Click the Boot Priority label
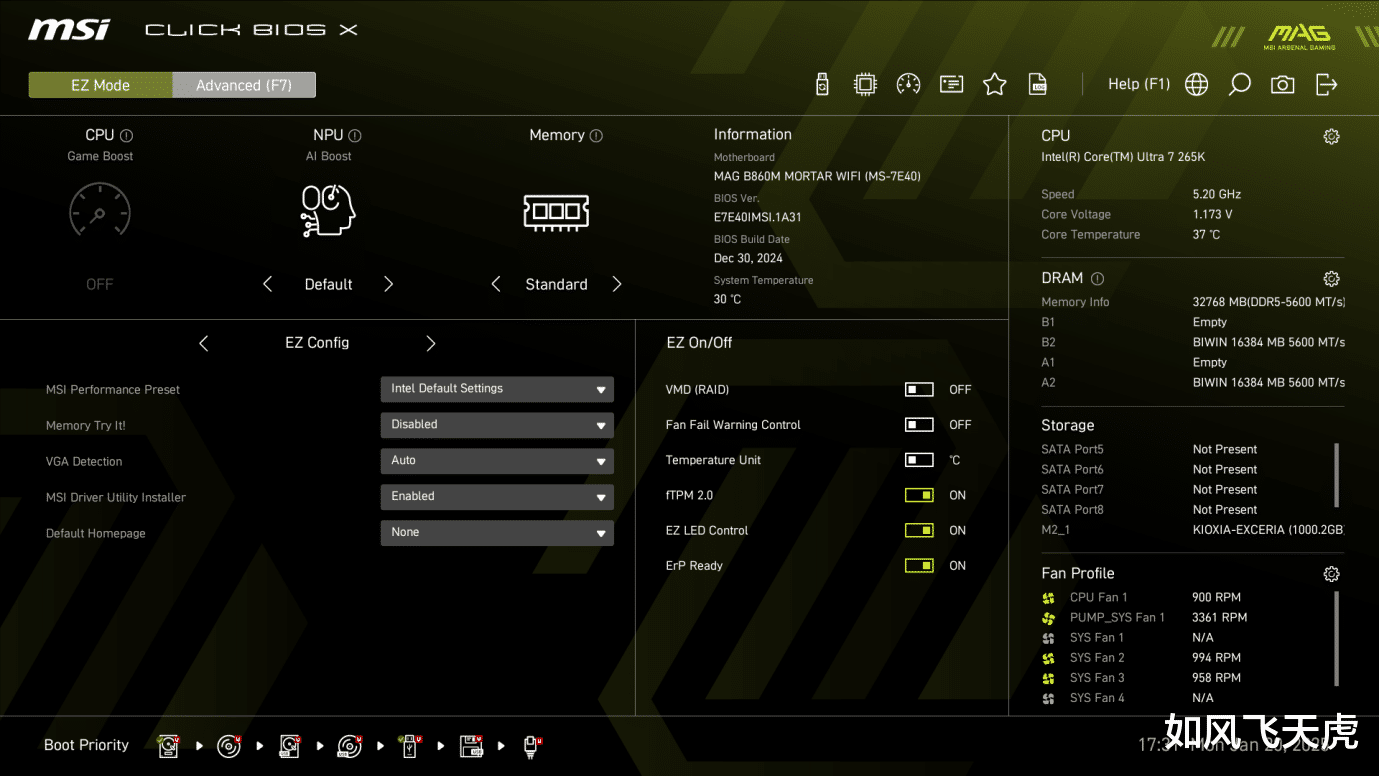 click(x=86, y=745)
